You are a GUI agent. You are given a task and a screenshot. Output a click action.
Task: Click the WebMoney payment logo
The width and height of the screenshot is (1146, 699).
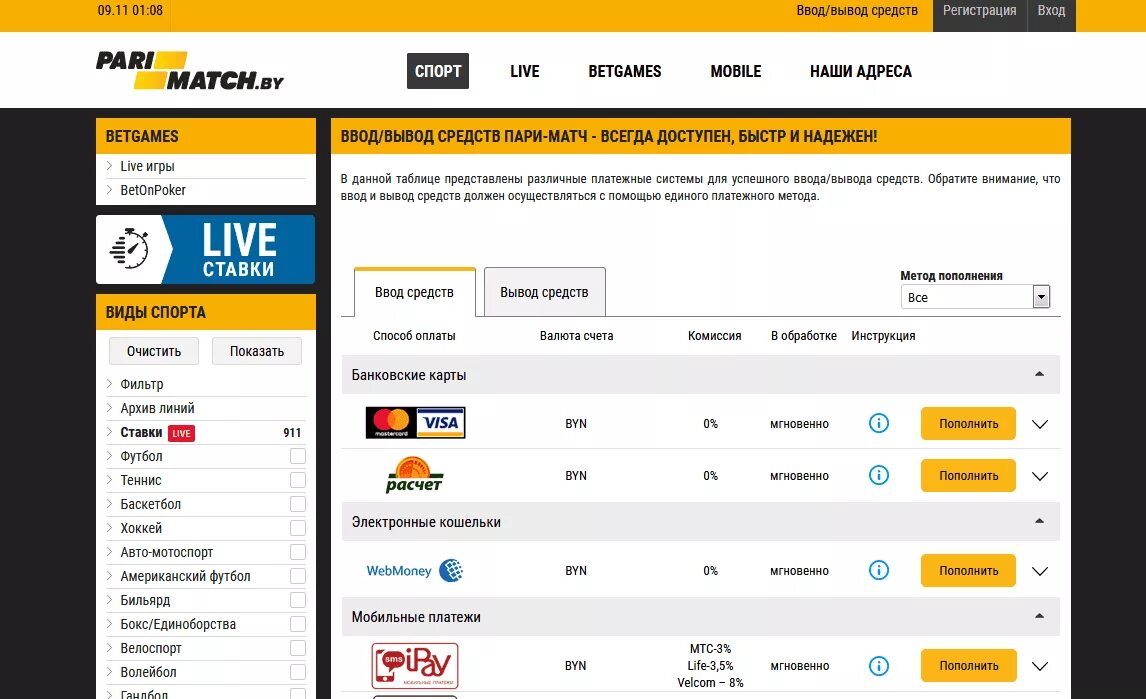[x=414, y=570]
